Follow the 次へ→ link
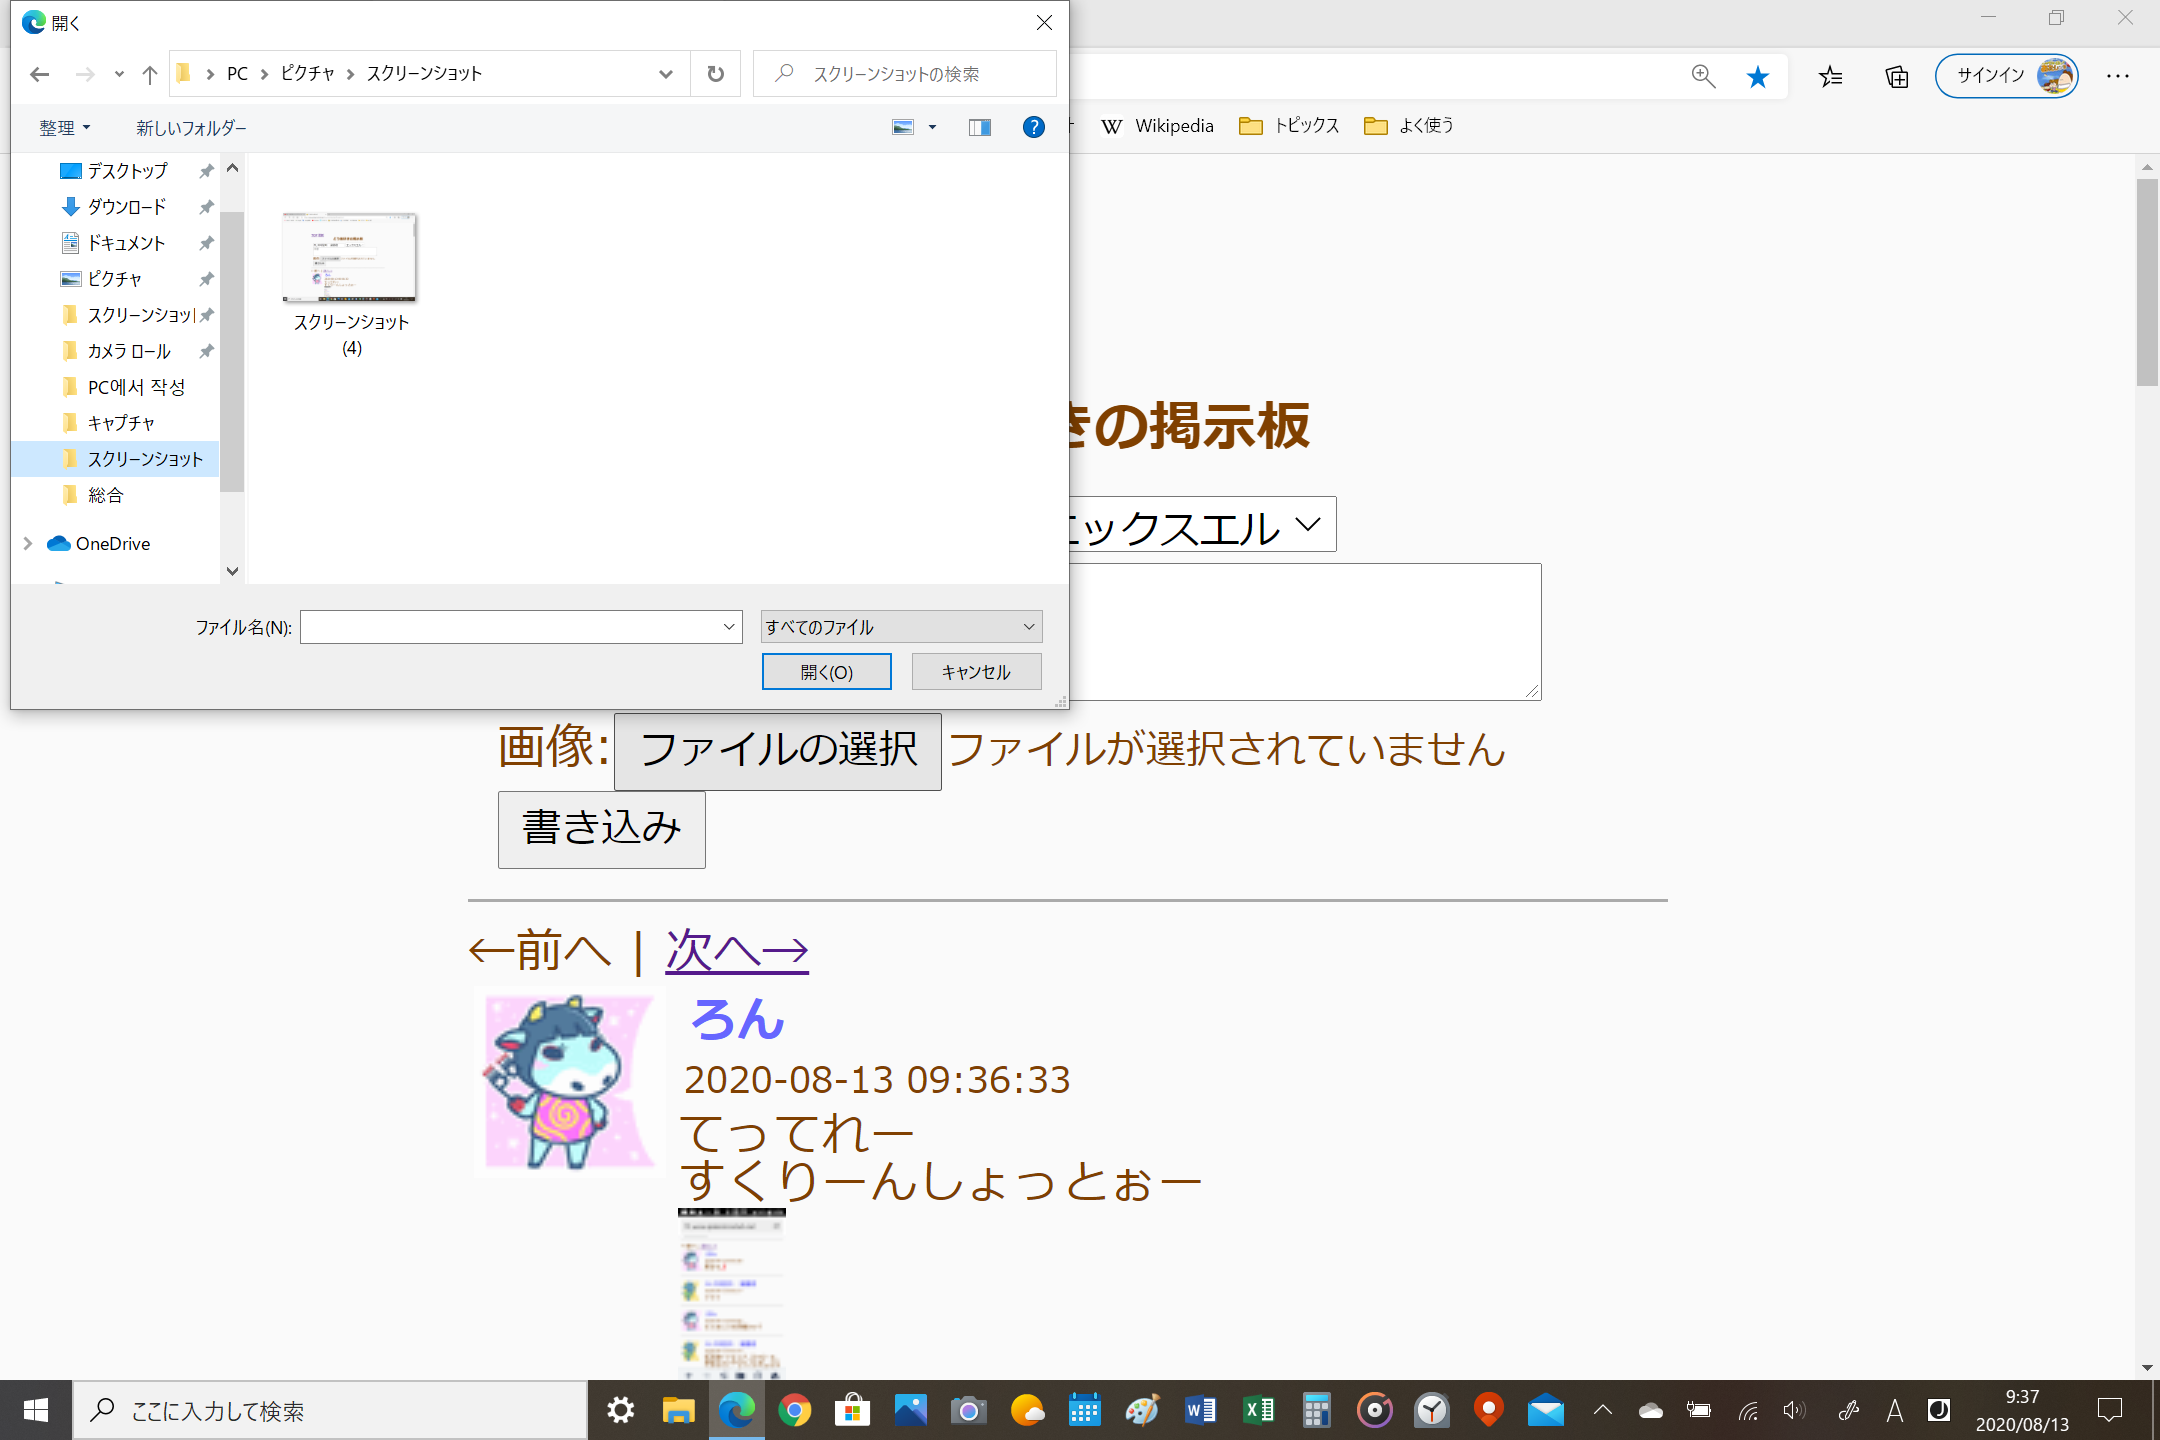This screenshot has width=2160, height=1440. 737,950
